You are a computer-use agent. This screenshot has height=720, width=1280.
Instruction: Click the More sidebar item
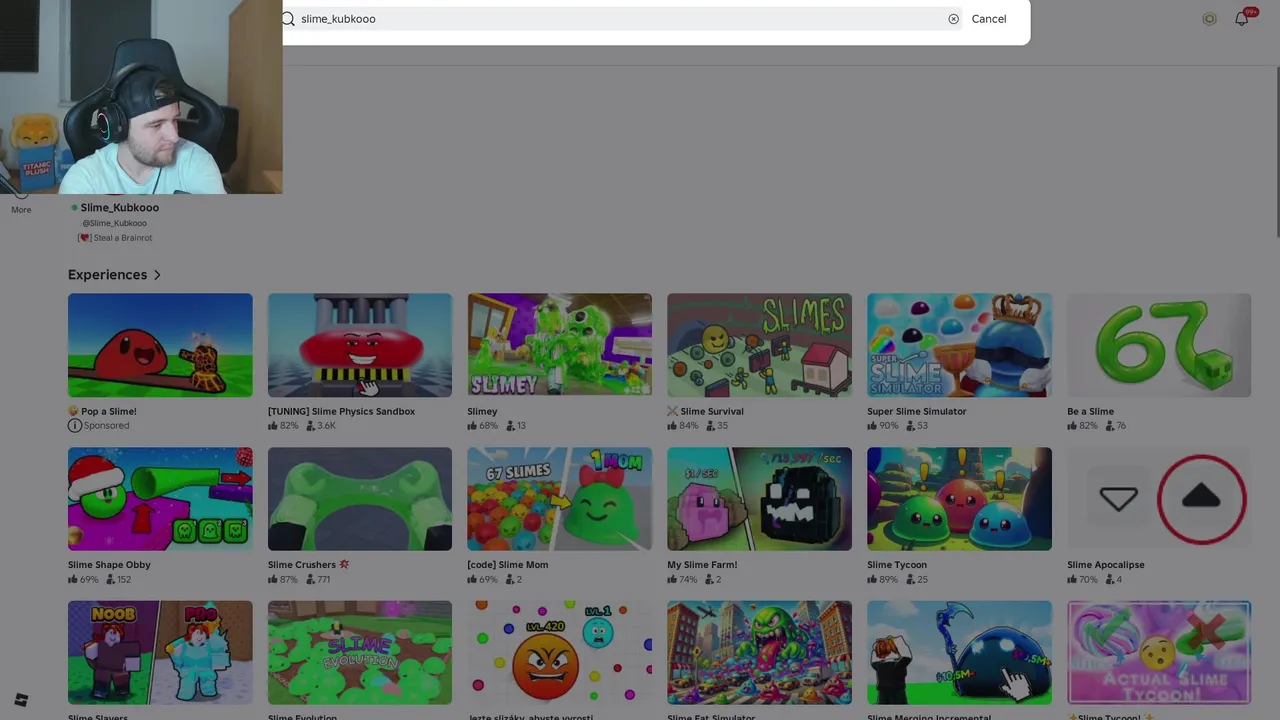(x=21, y=210)
